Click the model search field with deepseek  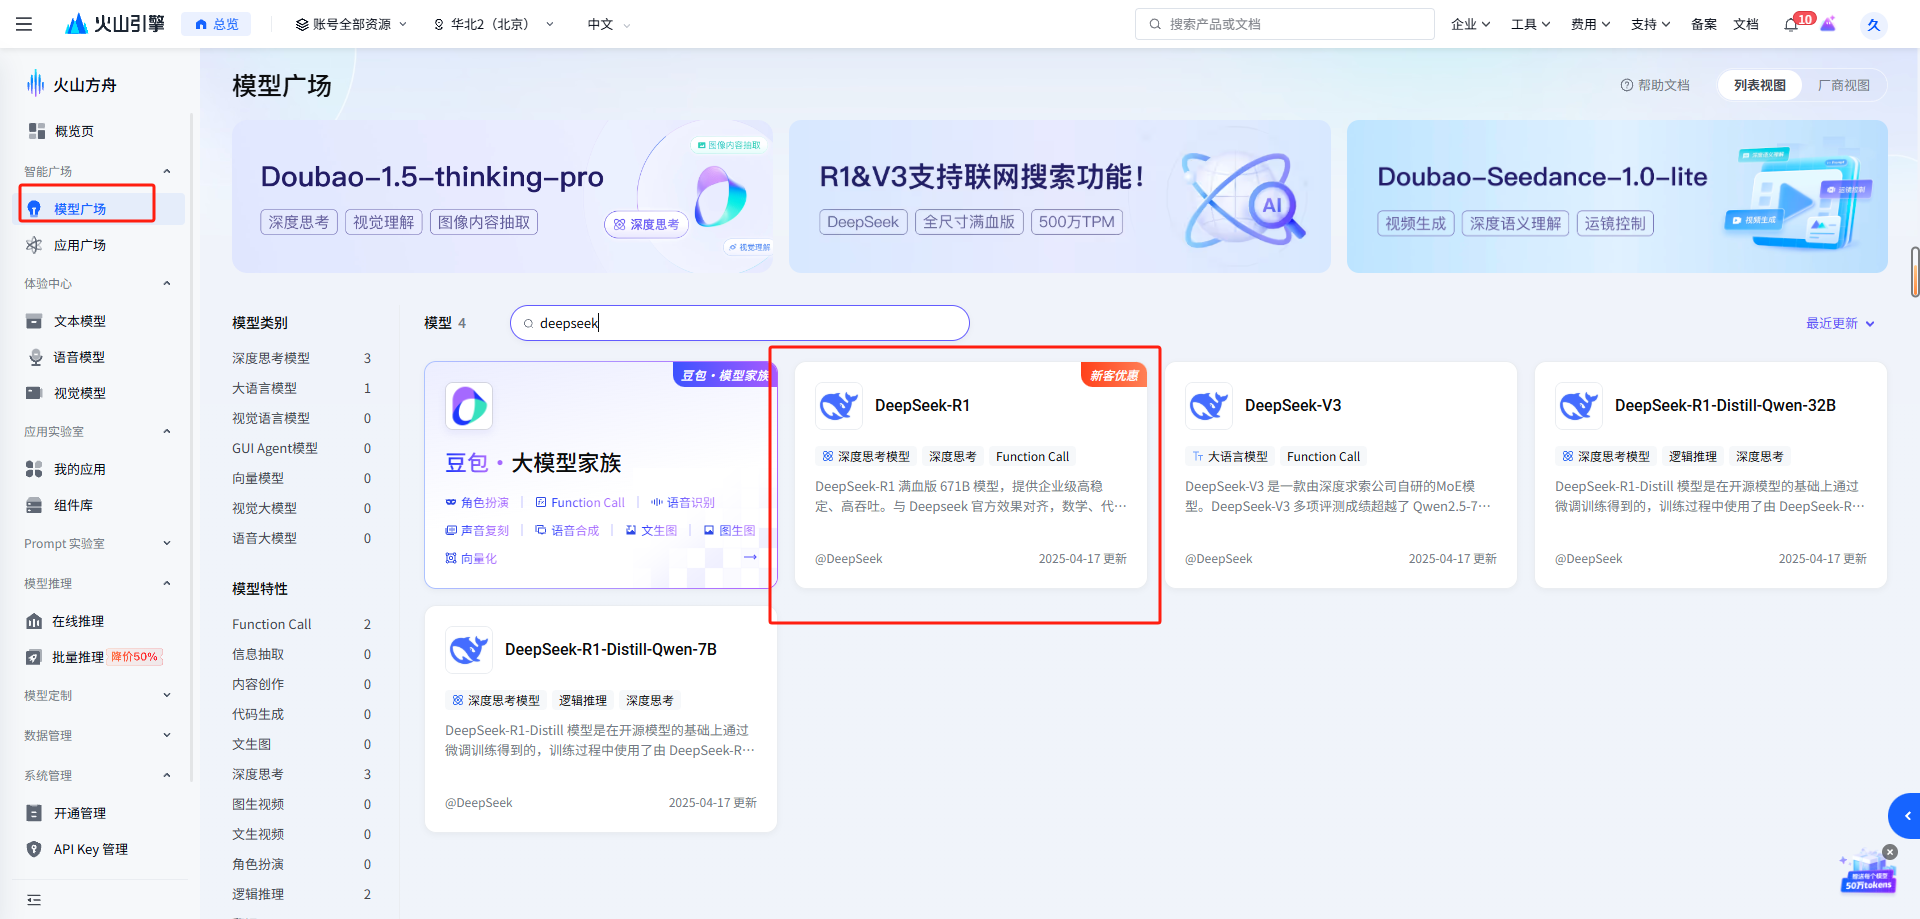pos(740,323)
